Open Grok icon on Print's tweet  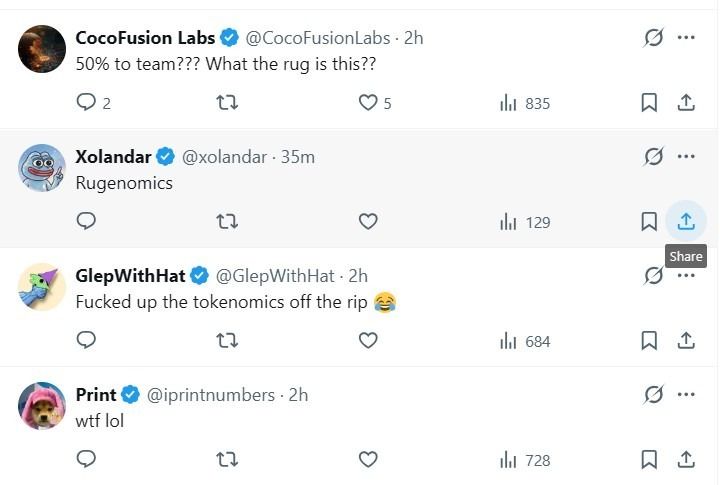654,395
